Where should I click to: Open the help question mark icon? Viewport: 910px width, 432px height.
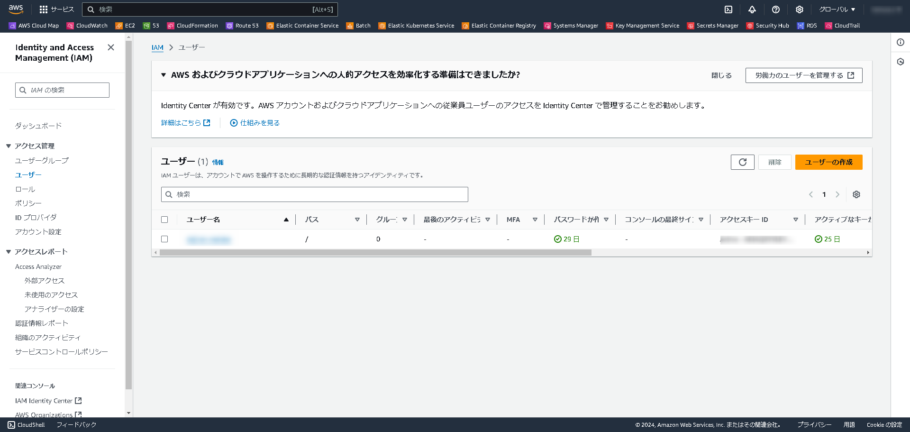click(x=776, y=9)
